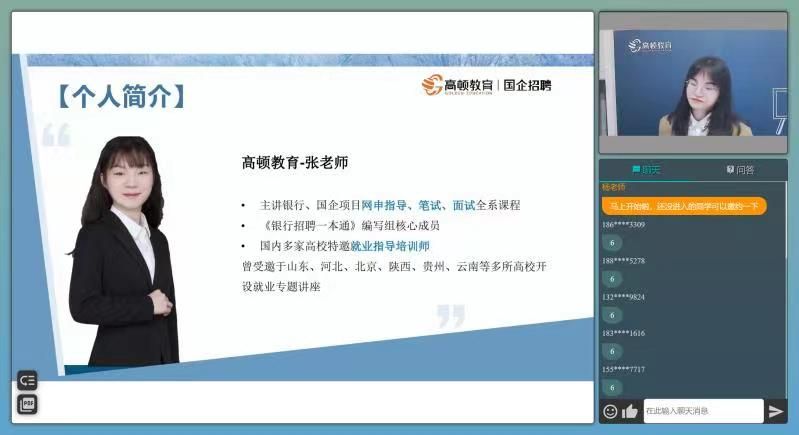Image resolution: width=799 pixels, height=435 pixels.
Task: Click the 杨老师 sender name in chat
Action: click(x=613, y=188)
